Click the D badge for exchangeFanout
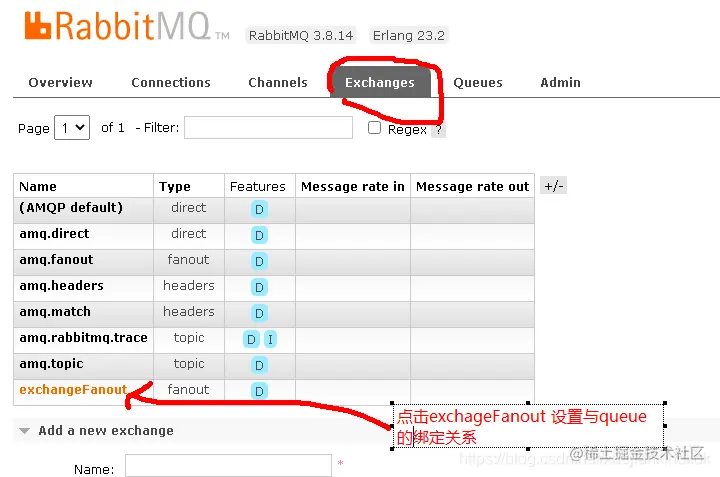Screen dimensions: 720x477 click(259, 391)
